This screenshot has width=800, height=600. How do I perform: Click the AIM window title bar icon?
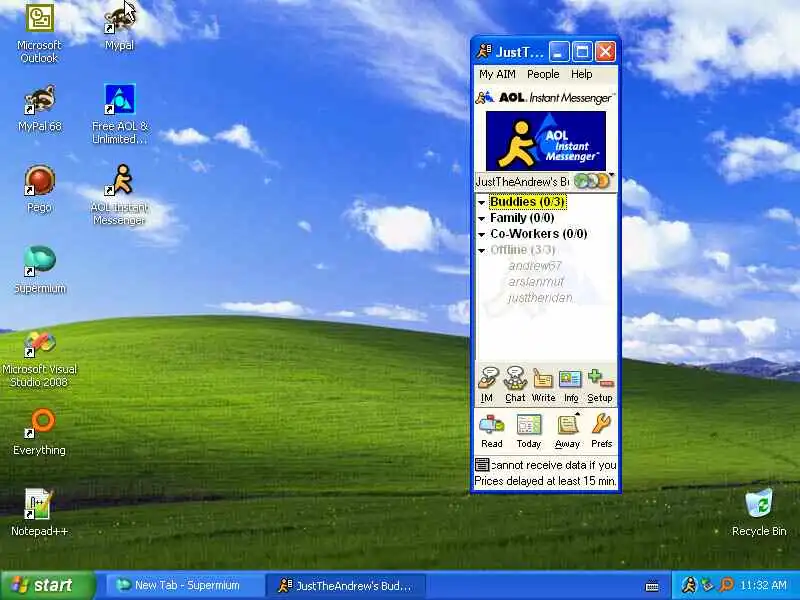coord(484,52)
